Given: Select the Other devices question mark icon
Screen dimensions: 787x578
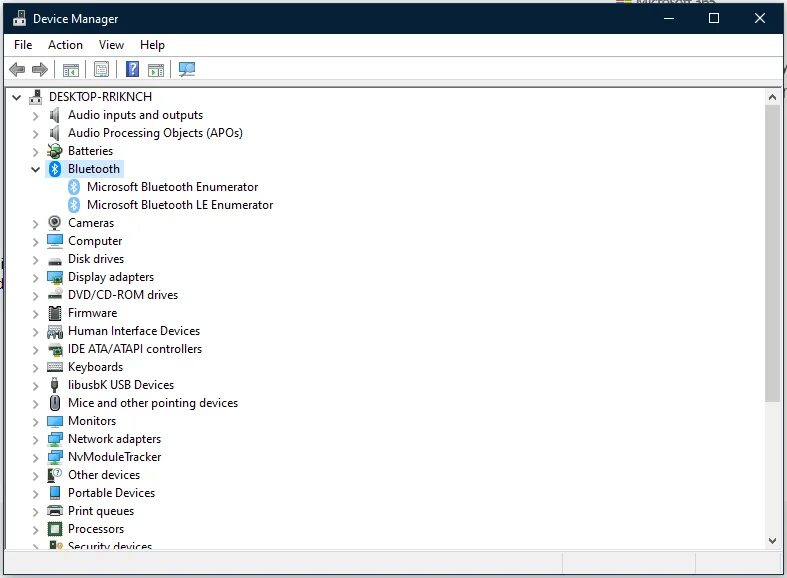Looking at the screenshot, I should coord(55,475).
